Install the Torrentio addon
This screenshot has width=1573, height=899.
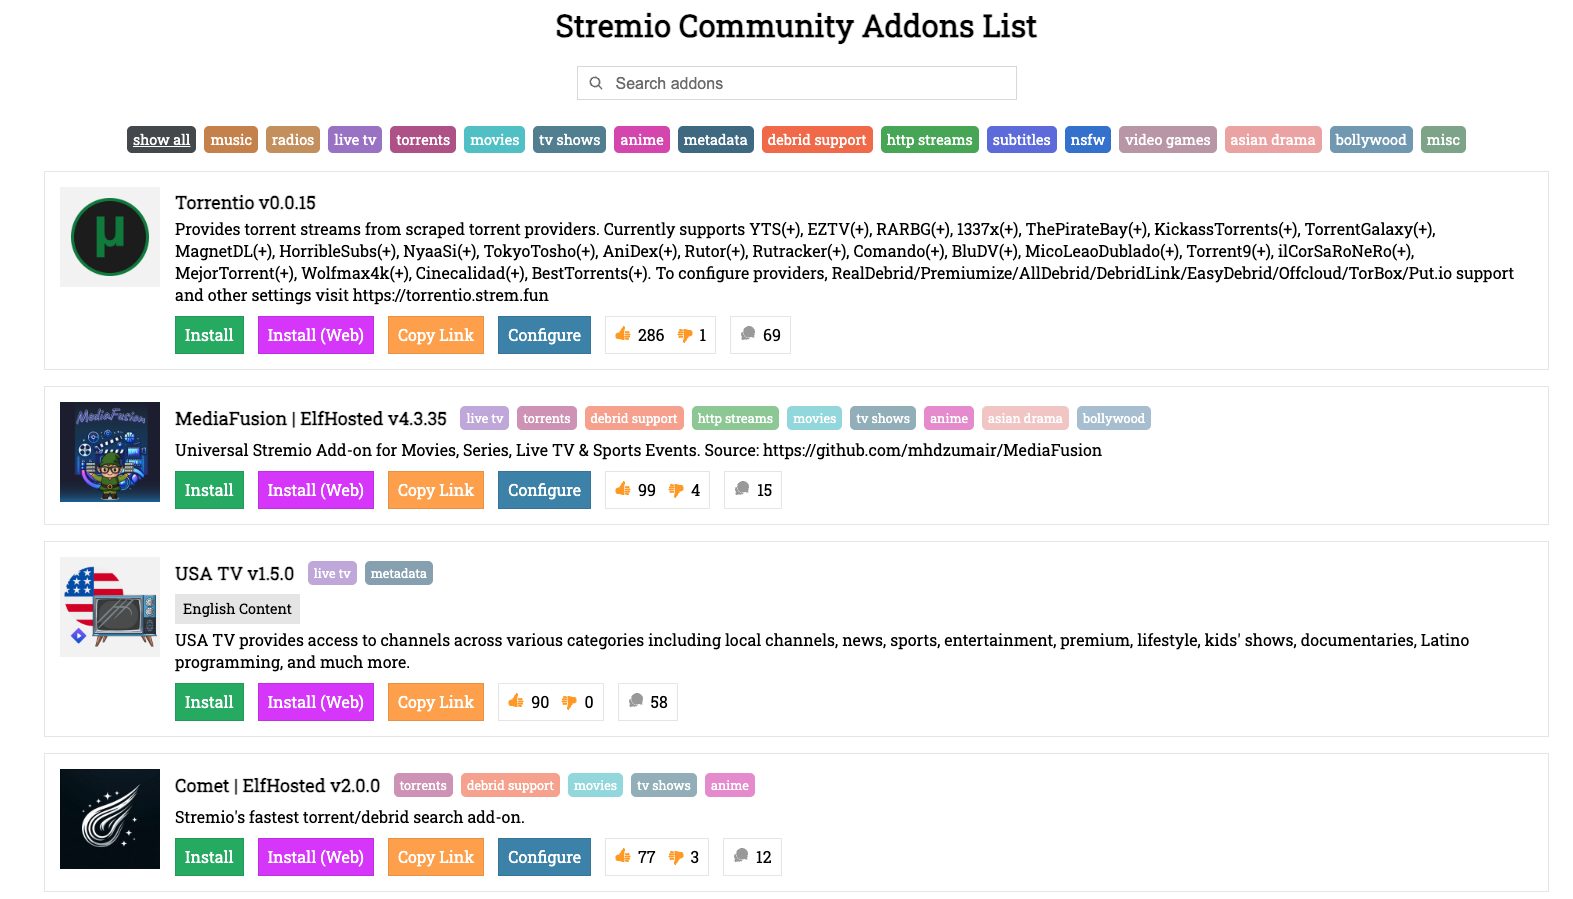click(209, 335)
